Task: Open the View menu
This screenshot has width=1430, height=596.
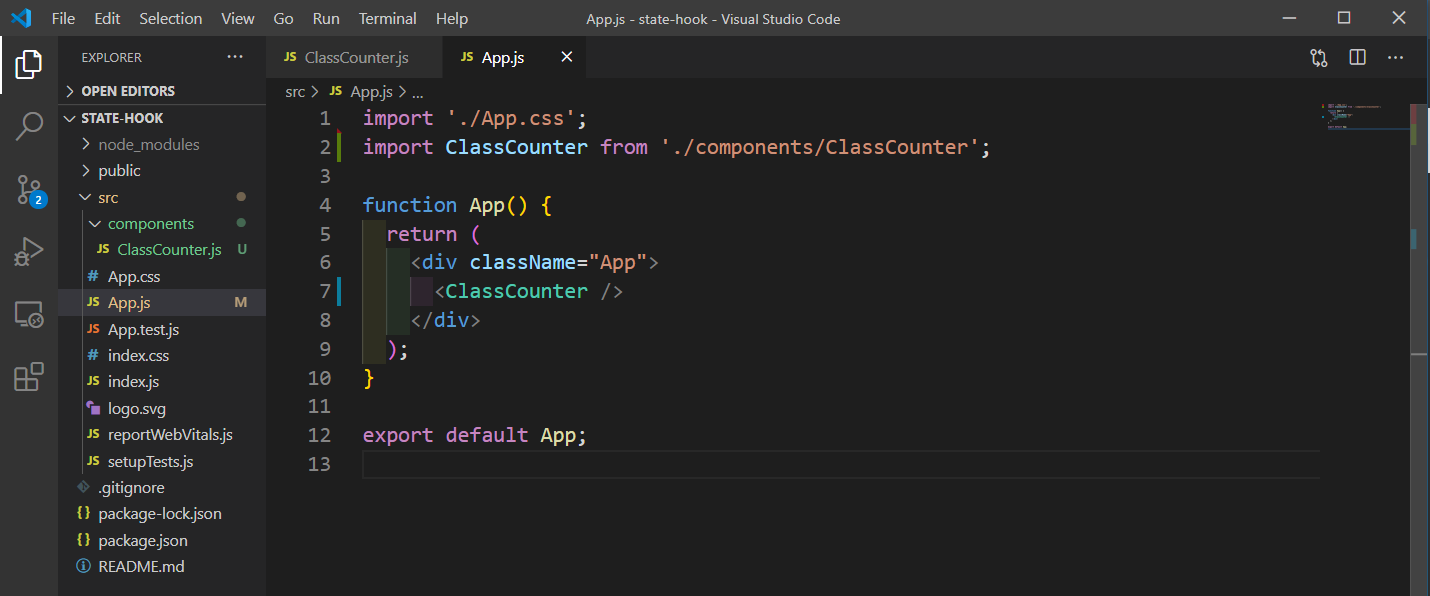Action: tap(238, 18)
